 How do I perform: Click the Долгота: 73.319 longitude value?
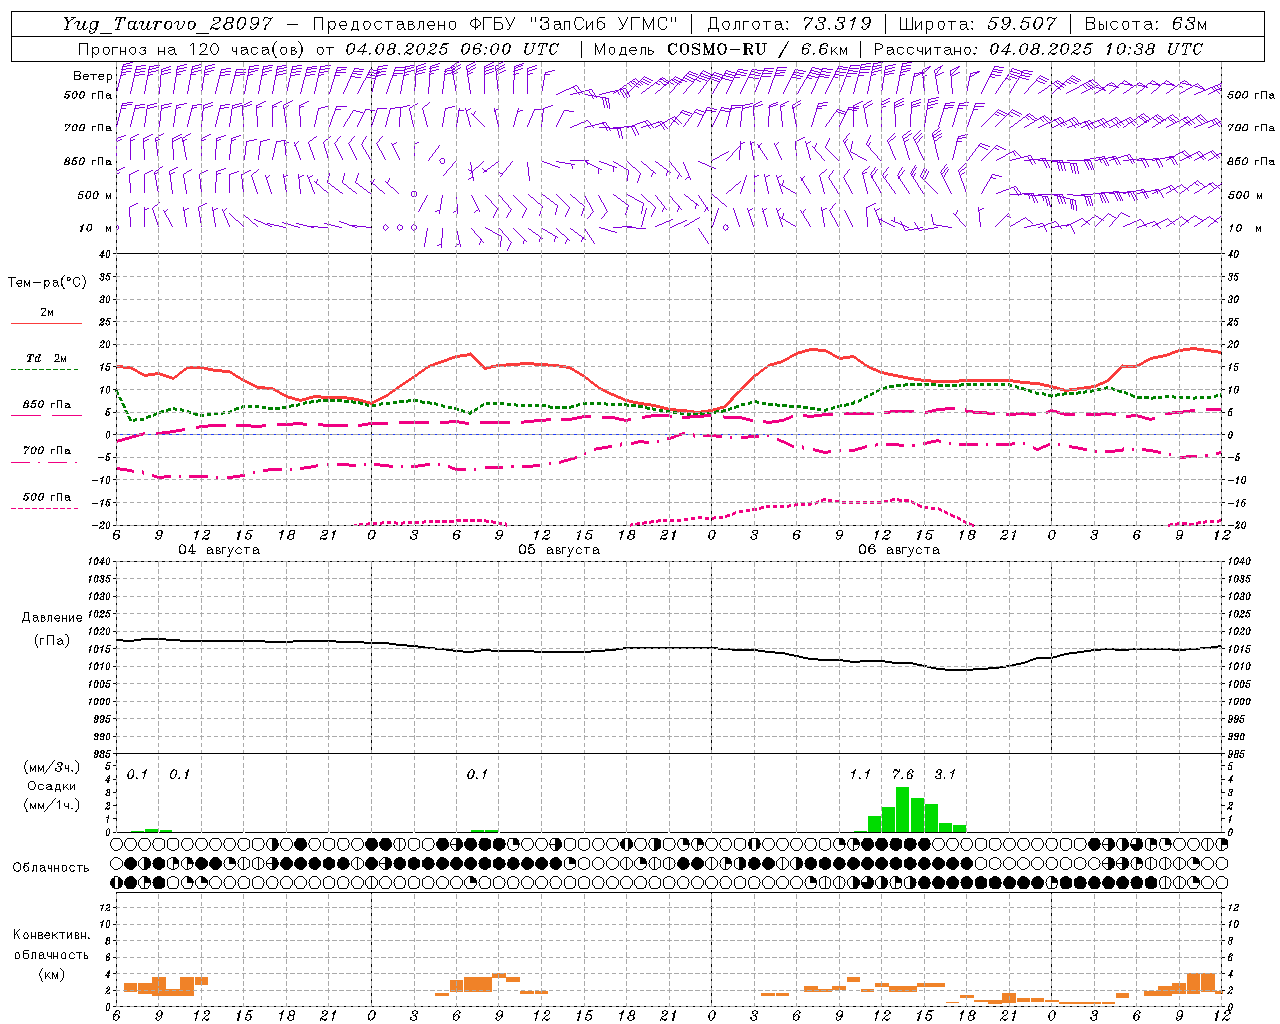pos(789,24)
